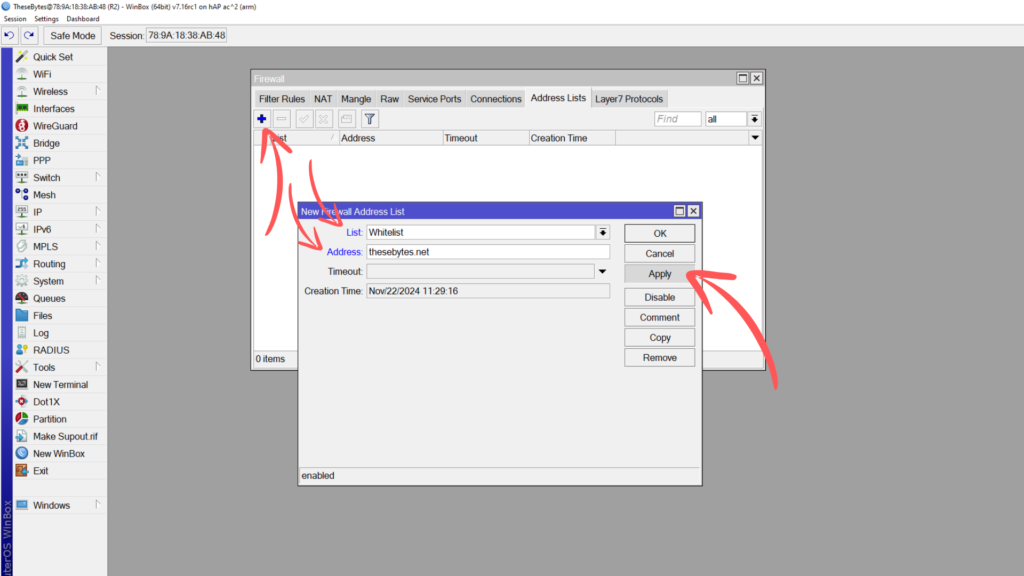Switch to the Layer7 Protocols tab
The image size is (1024, 576).
coord(628,99)
